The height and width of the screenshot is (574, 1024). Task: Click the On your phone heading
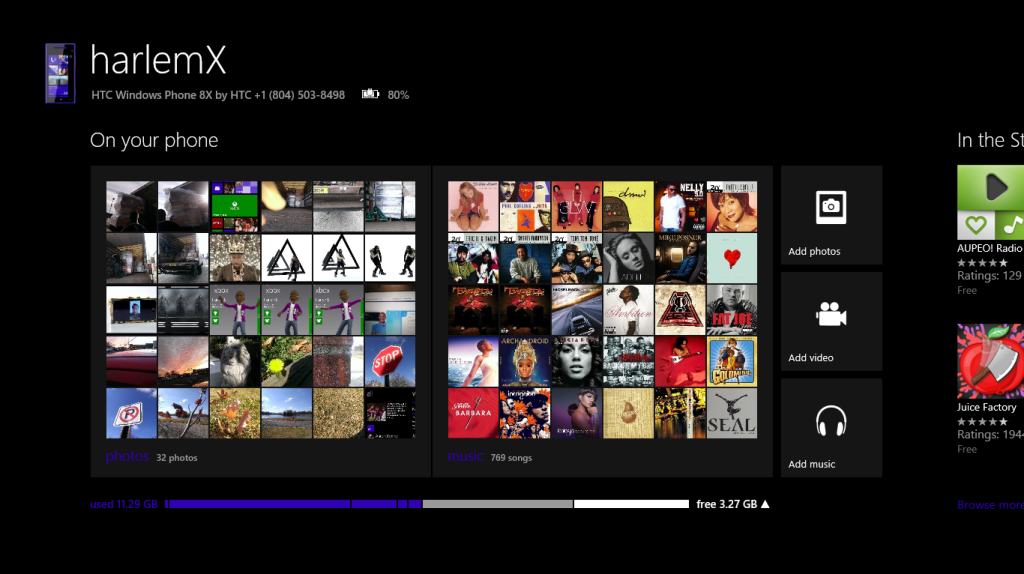pyautogui.click(x=154, y=140)
